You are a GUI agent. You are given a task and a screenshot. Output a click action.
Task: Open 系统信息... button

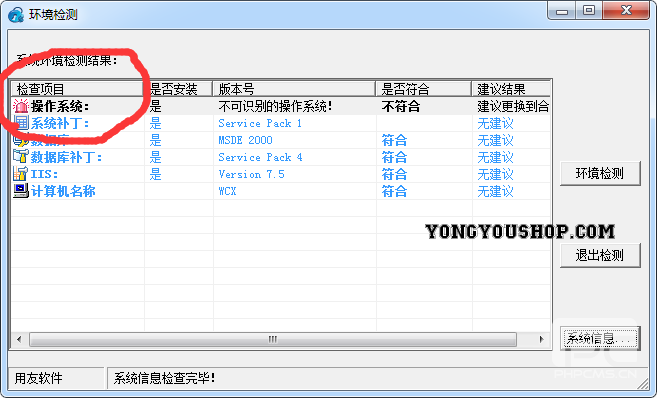600,338
